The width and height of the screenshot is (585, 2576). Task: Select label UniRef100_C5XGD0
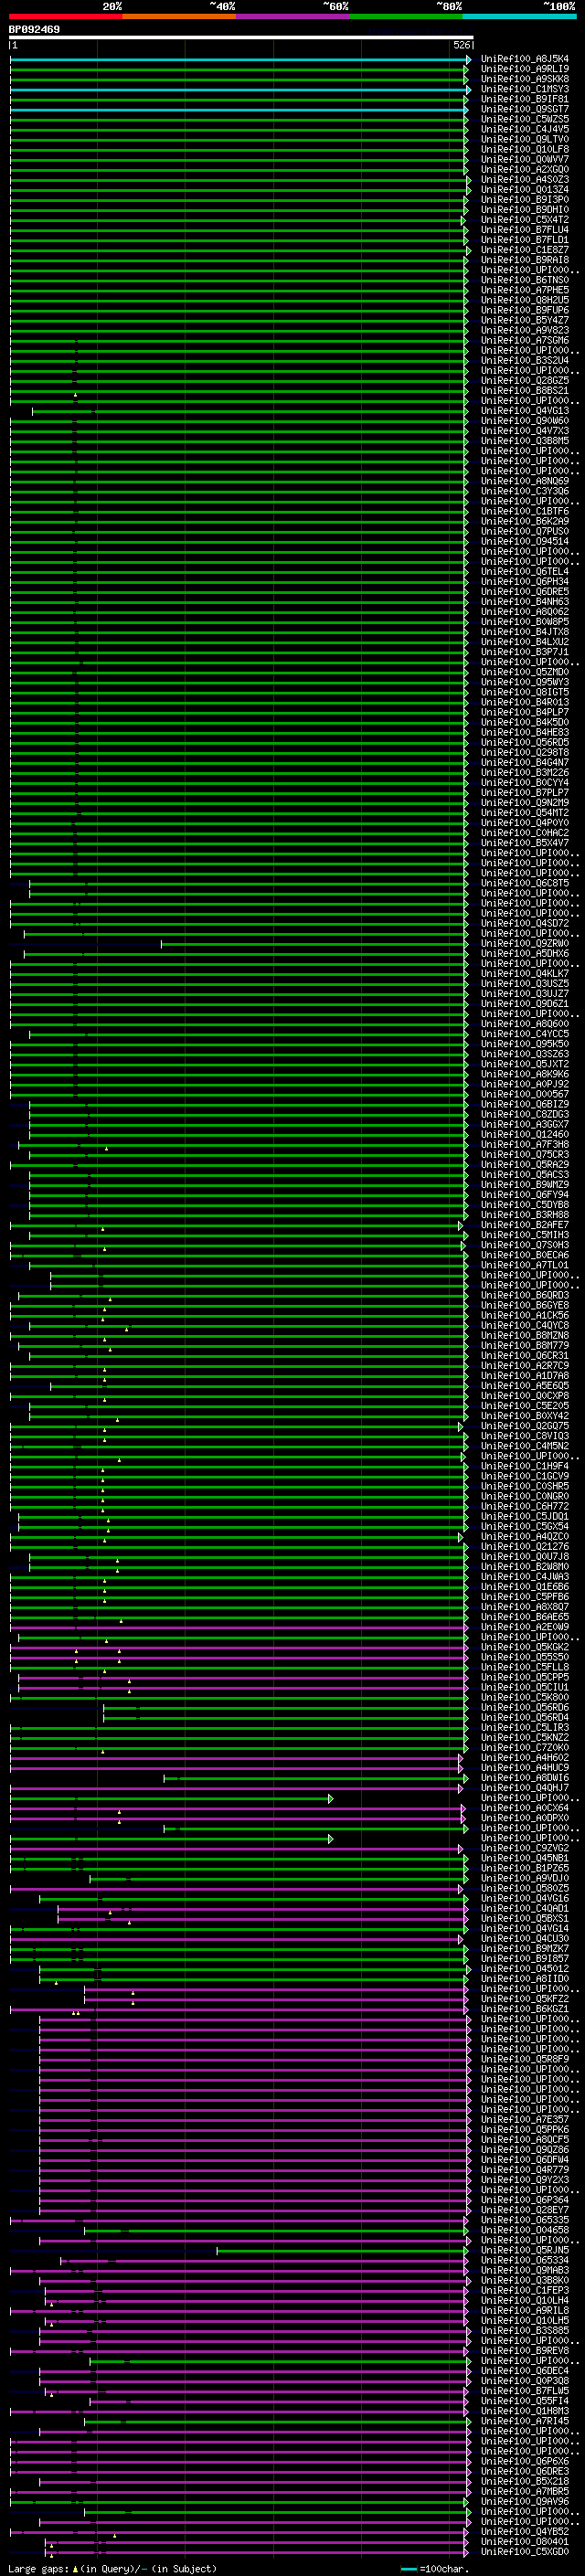pos(525,2551)
